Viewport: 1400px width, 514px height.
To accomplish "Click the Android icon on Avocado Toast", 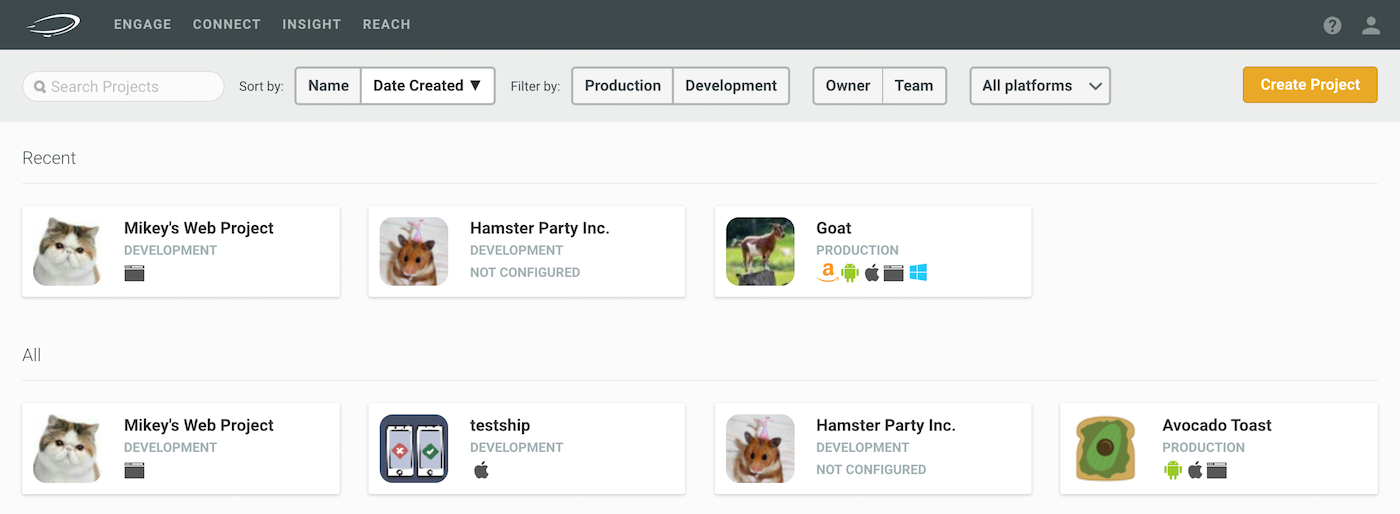I will pos(1173,469).
